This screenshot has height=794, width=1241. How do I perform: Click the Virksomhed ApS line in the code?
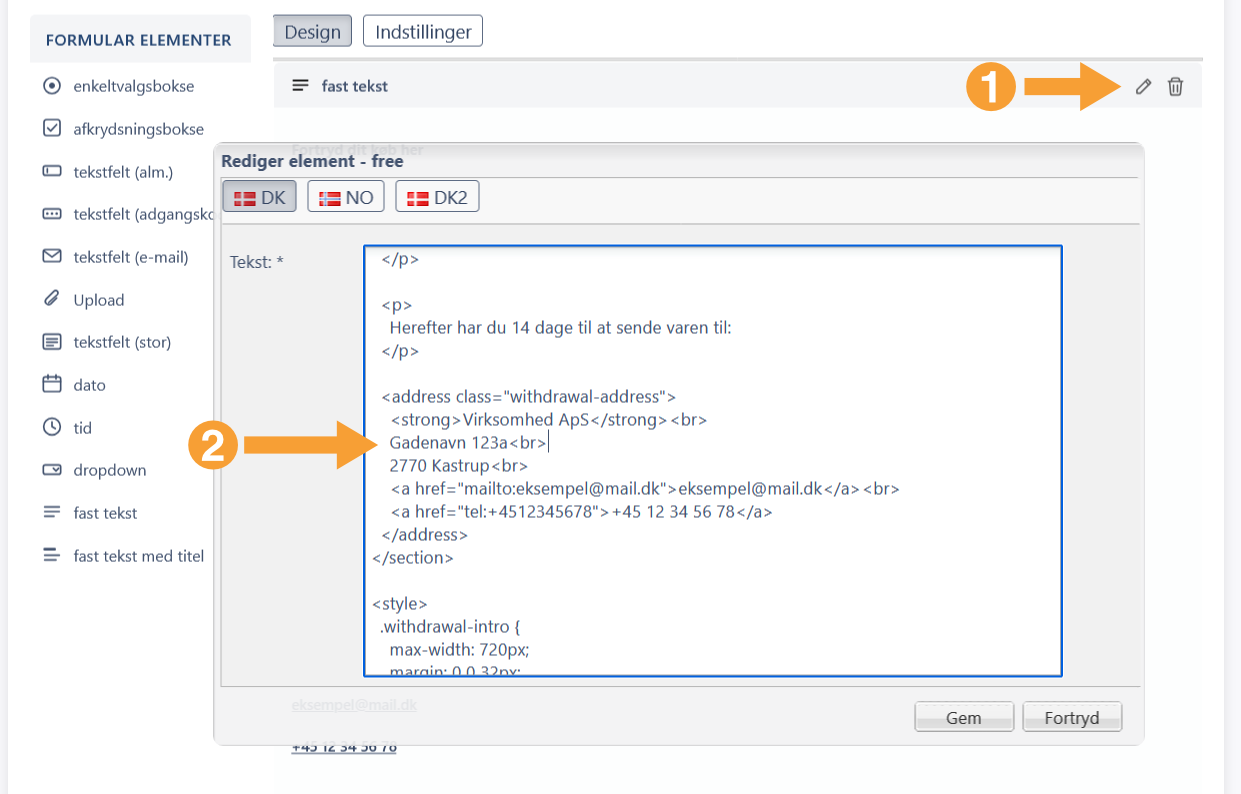point(549,420)
